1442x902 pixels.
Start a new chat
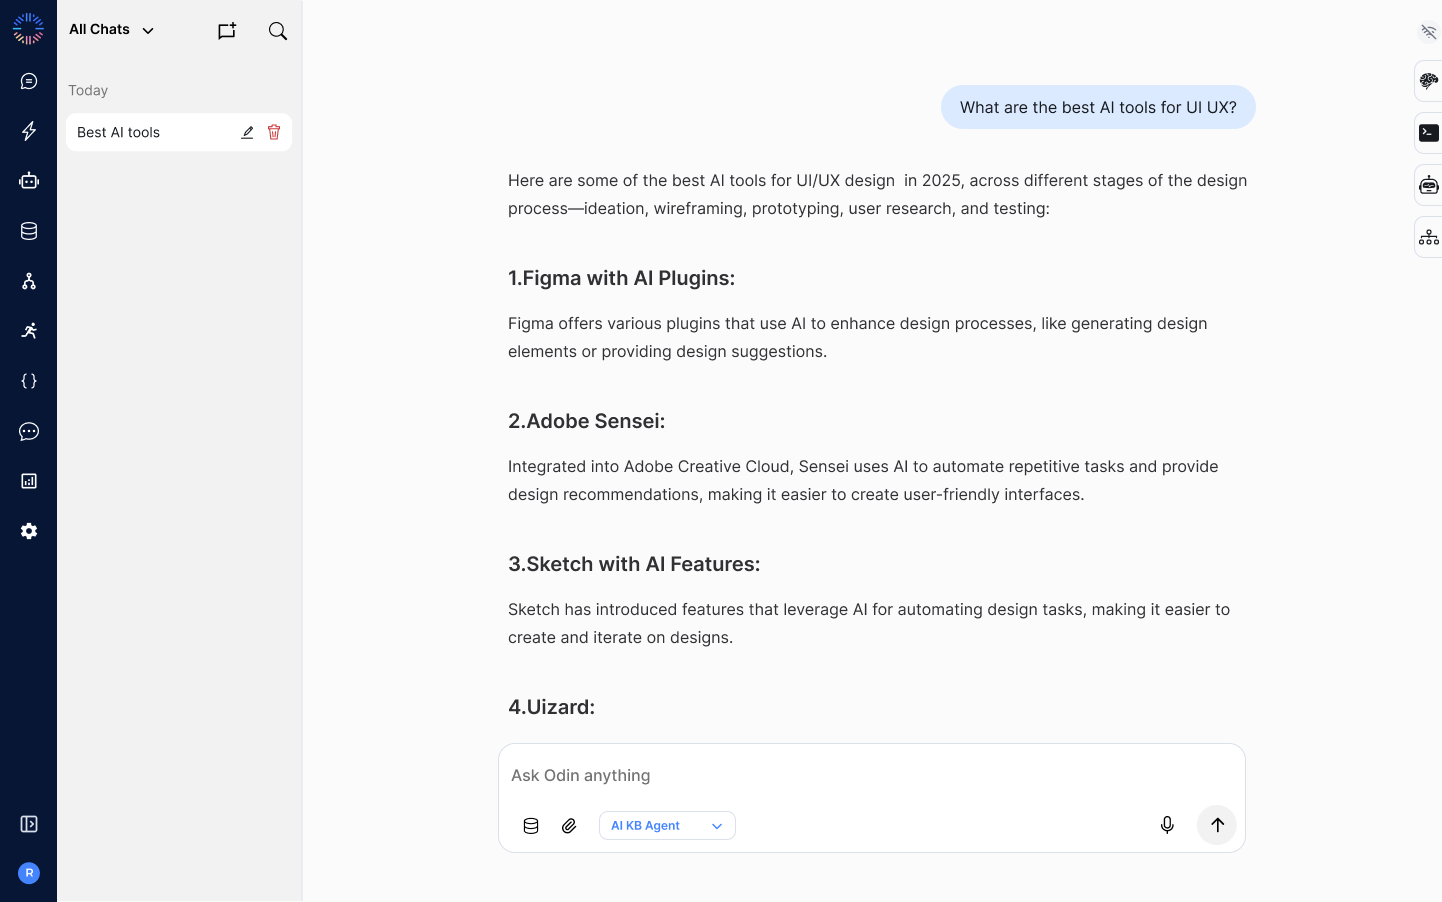click(x=227, y=31)
